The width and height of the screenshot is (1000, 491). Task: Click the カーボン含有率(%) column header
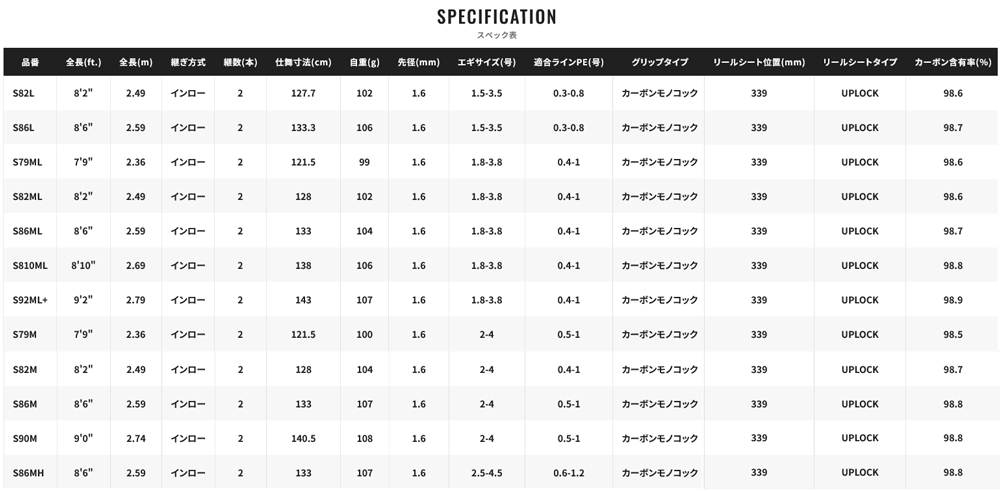click(953, 62)
